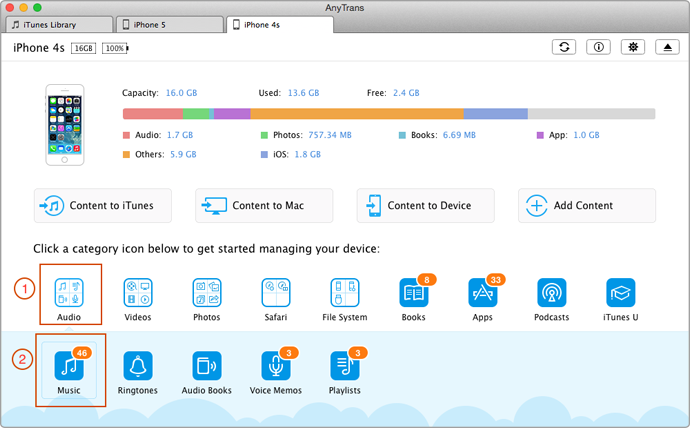Viewport: 690px width, 428px height.
Task: Click the Photos size 757.34 MB
Action: (x=330, y=135)
